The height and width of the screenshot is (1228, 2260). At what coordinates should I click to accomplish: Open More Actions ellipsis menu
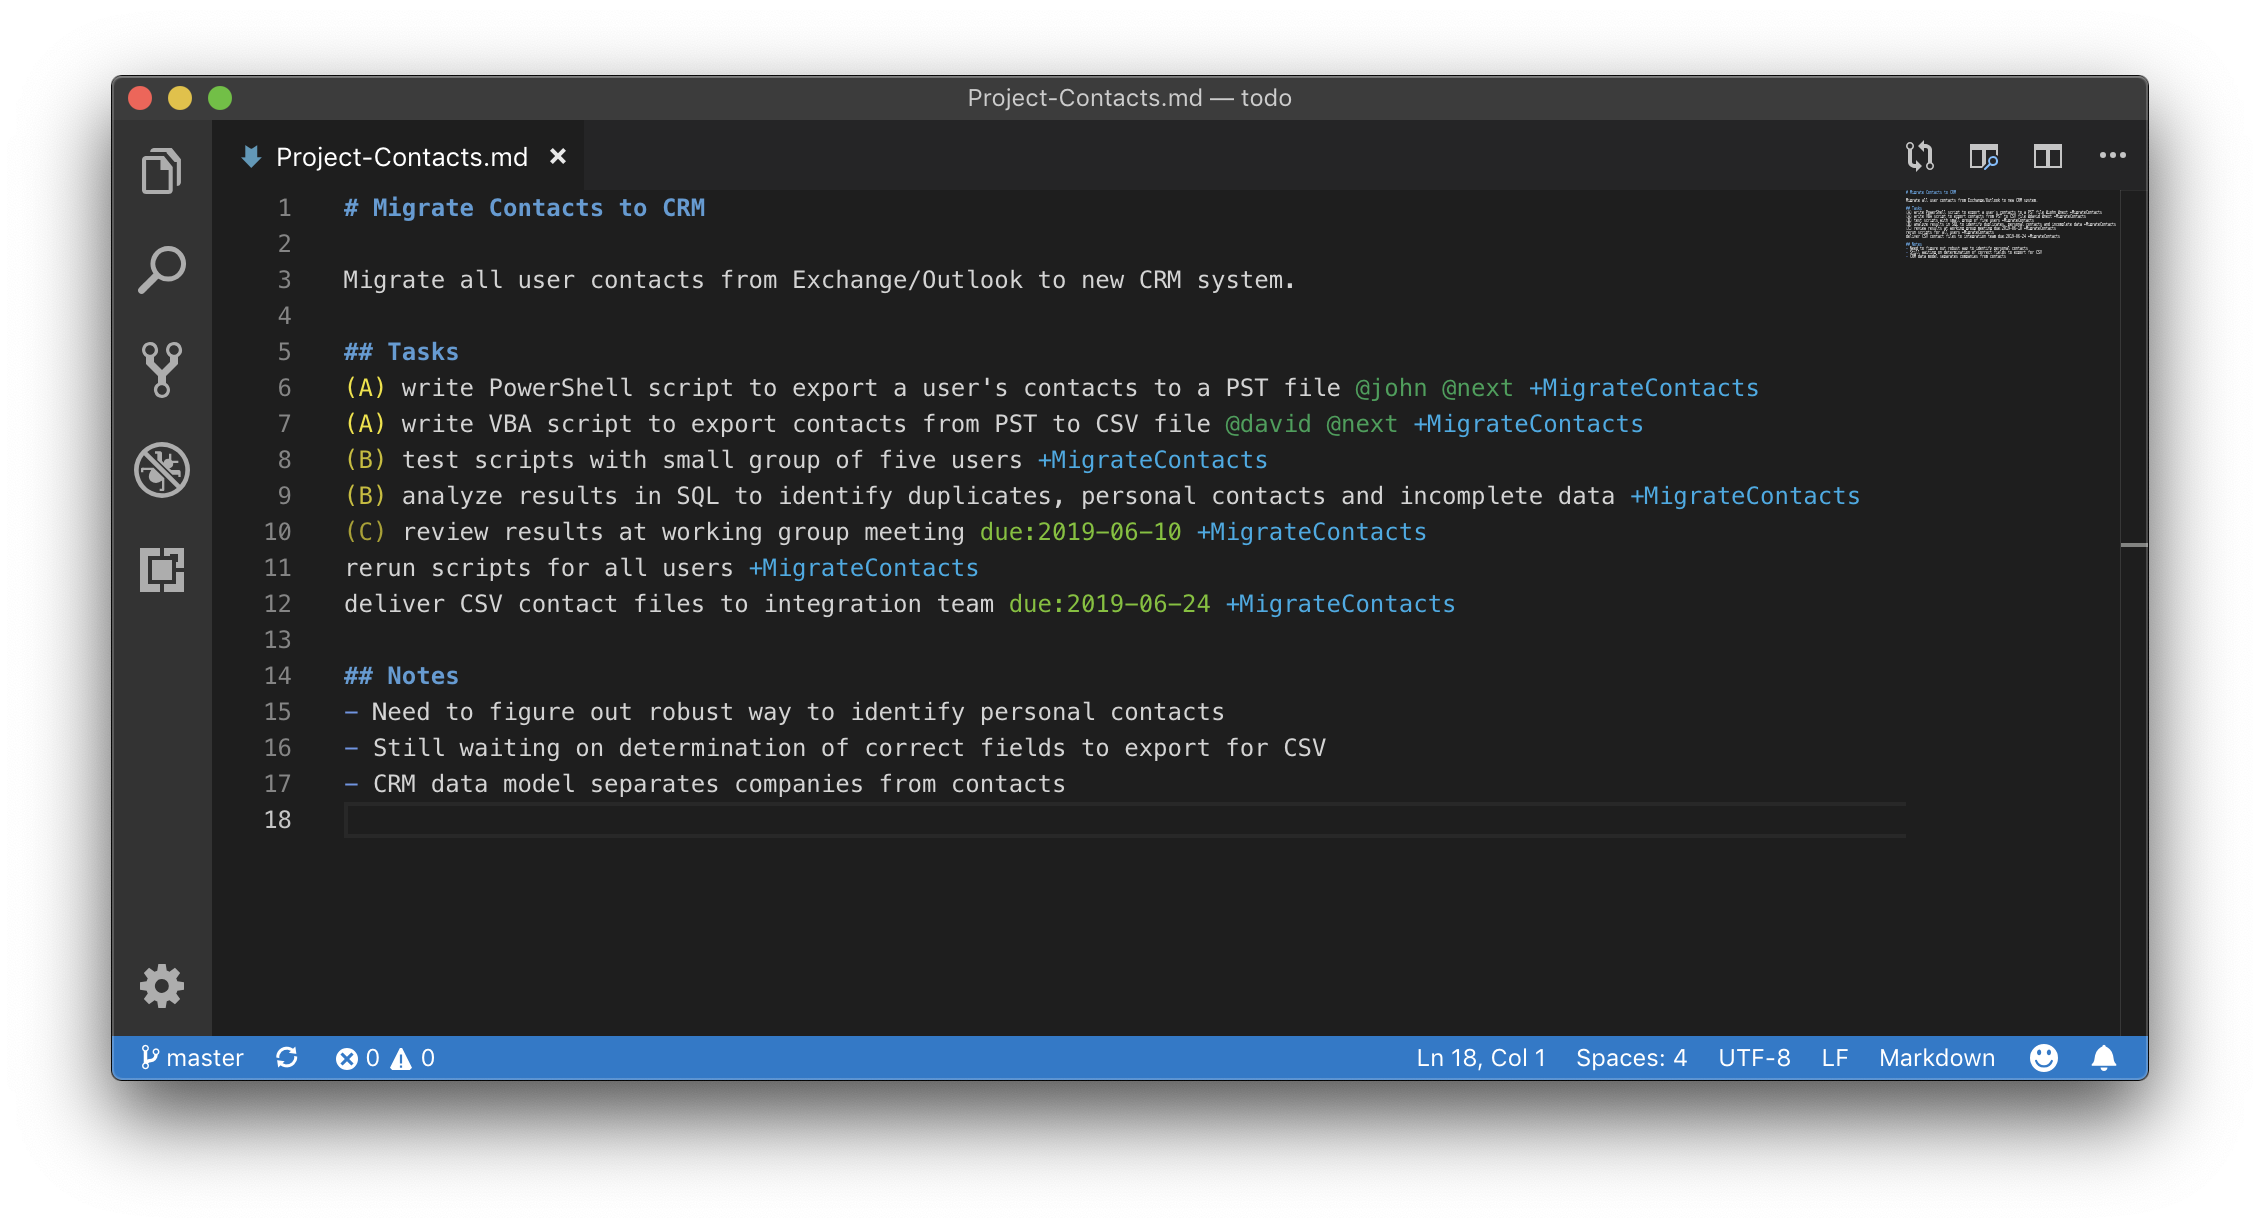[2112, 156]
